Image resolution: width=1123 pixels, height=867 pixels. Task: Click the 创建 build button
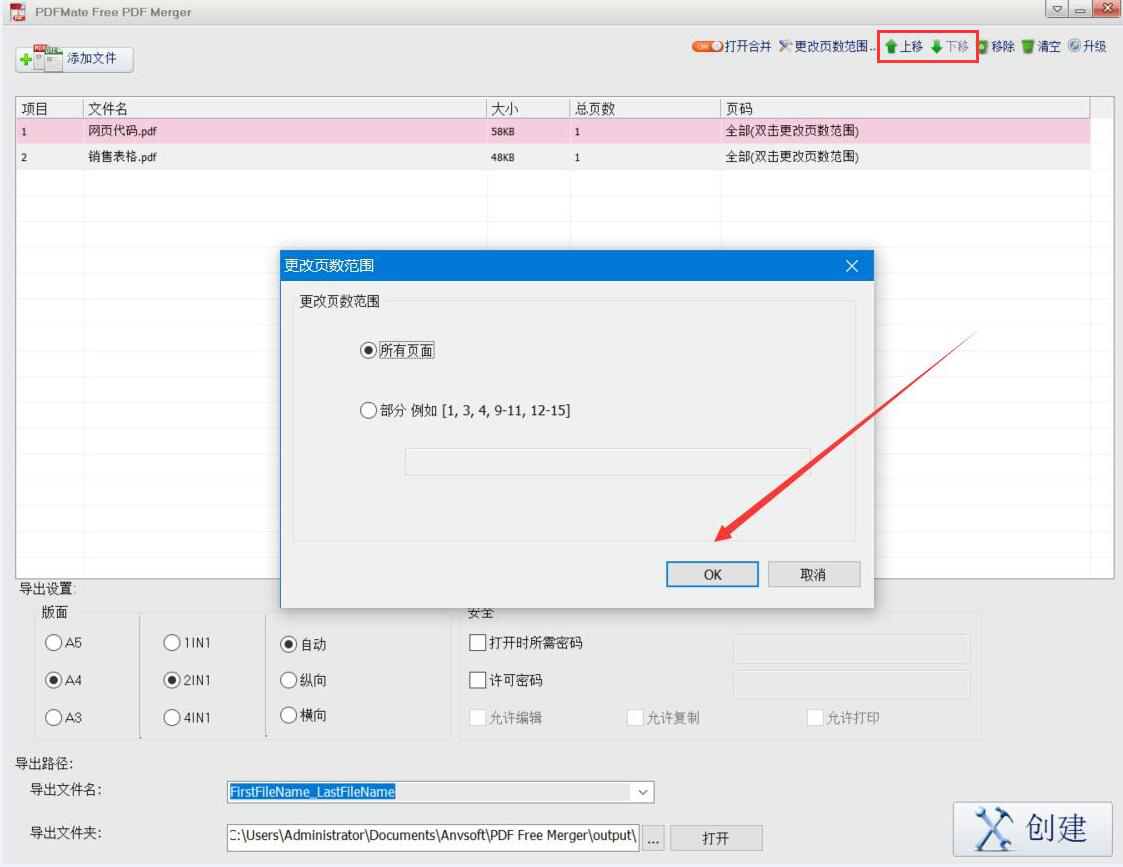pyautogui.click(x=1032, y=828)
